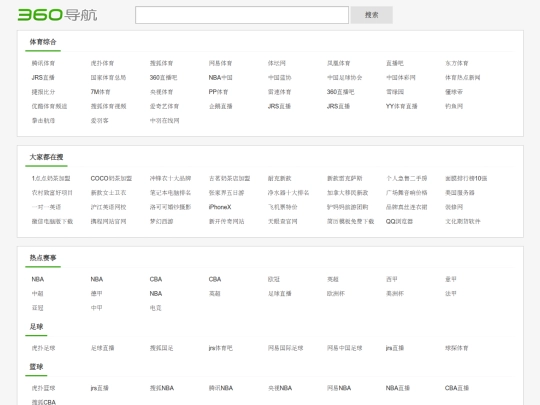This screenshot has width=540, height=405.
Task: Open 西甲 event link
Action: (x=392, y=279)
